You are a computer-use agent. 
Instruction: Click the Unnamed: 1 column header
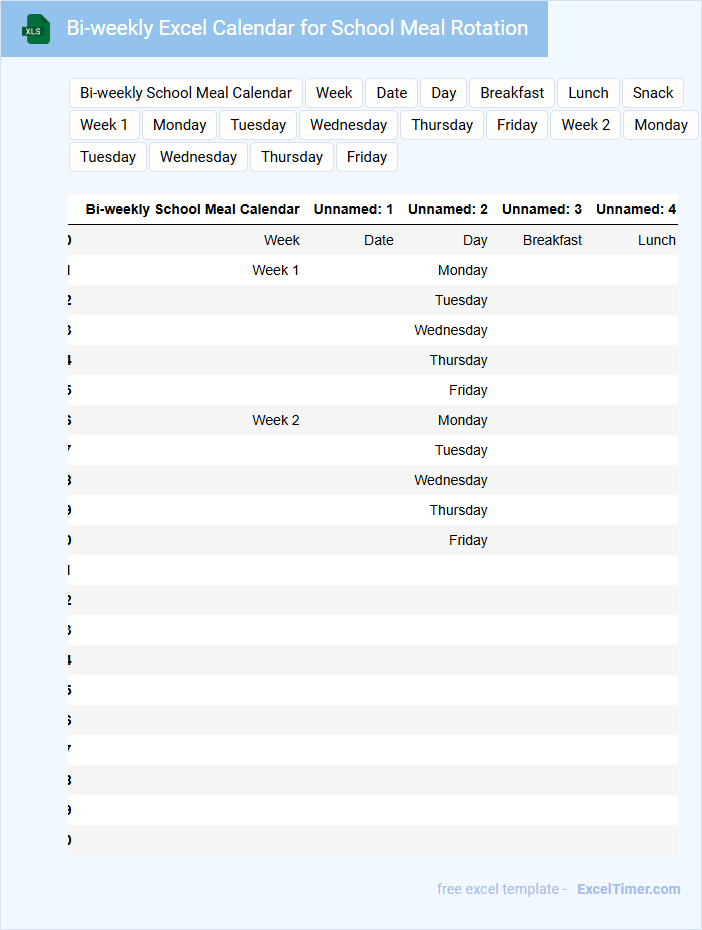point(353,209)
